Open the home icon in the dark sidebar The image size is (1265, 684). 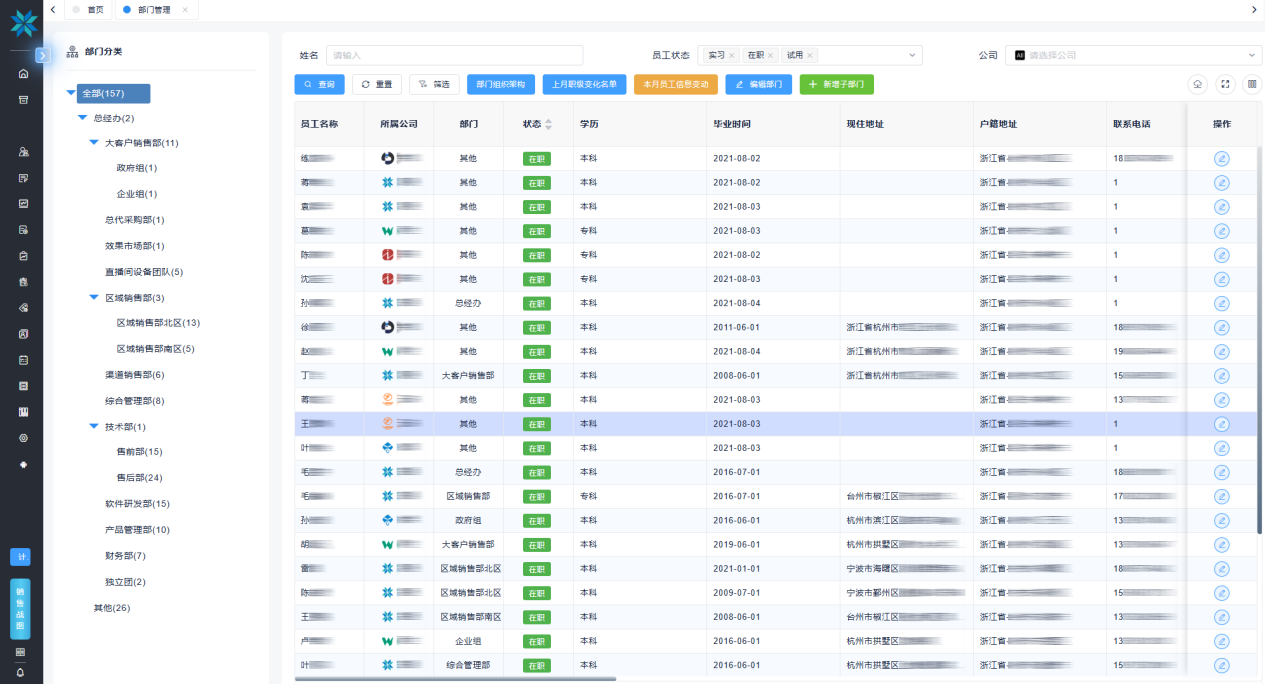click(23, 74)
